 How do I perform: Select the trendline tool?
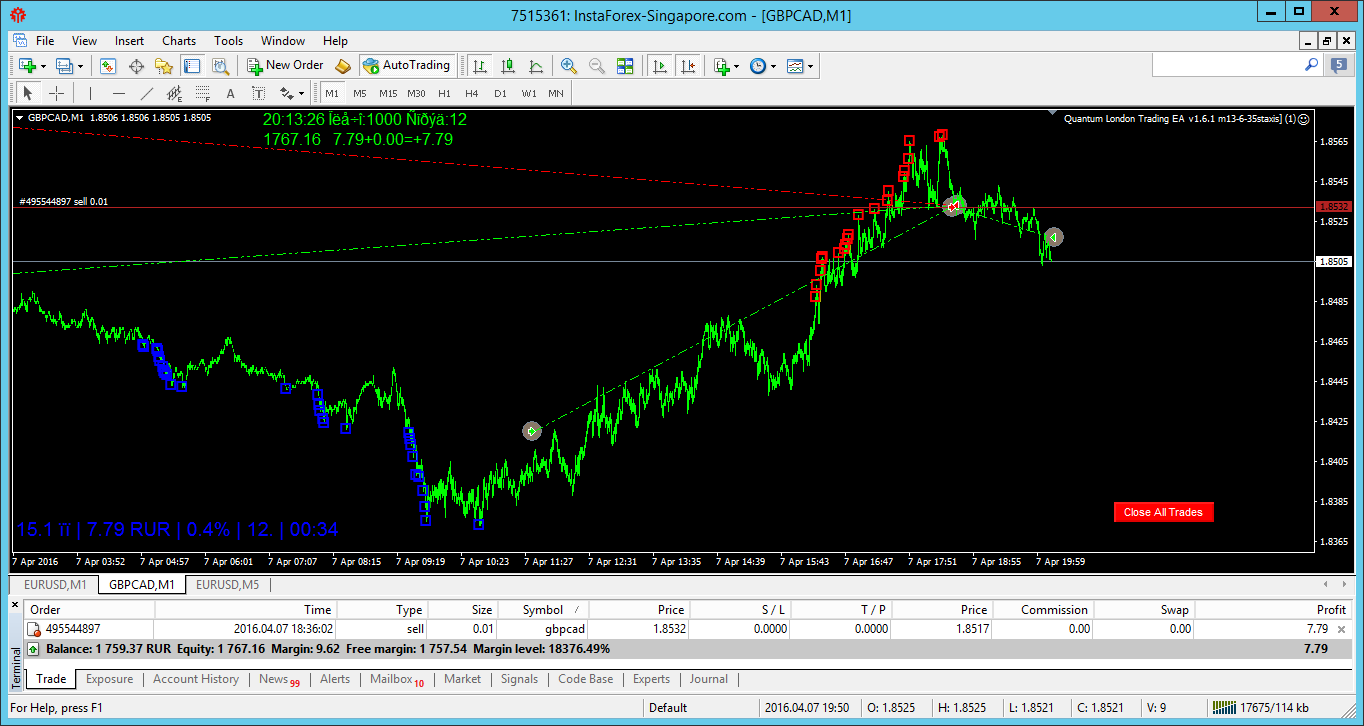pos(147,93)
